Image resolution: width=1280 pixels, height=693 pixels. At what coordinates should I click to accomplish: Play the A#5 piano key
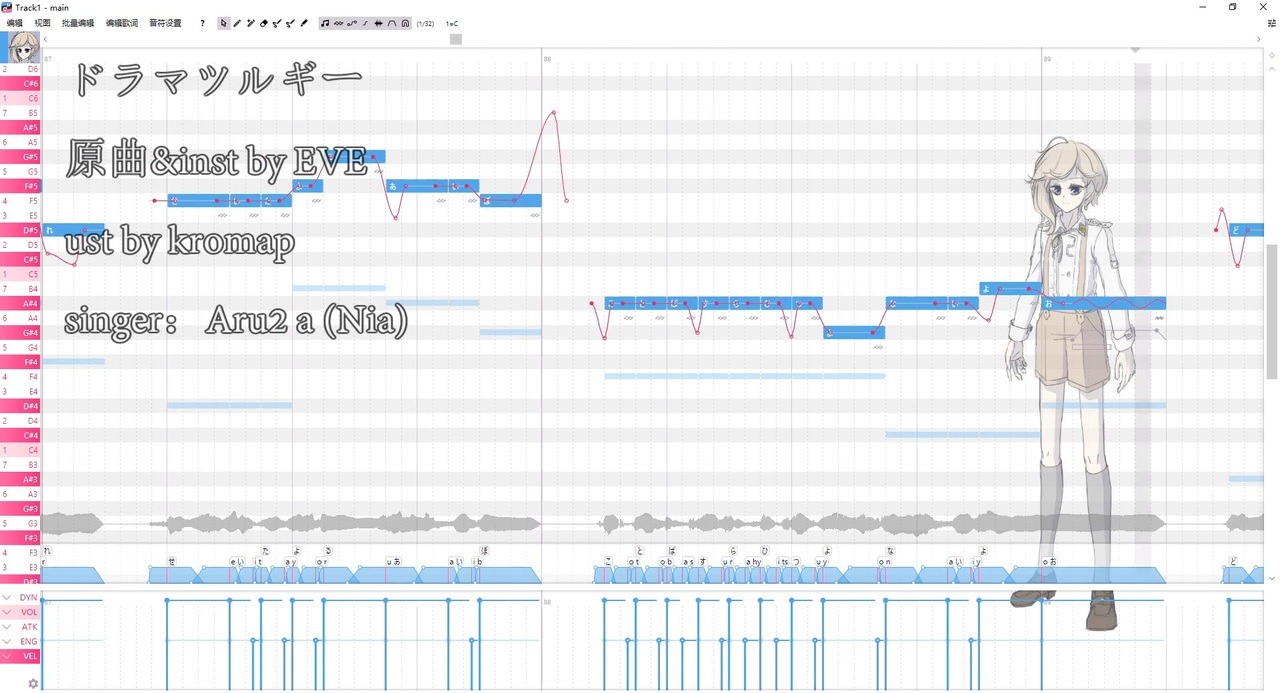click(20, 128)
